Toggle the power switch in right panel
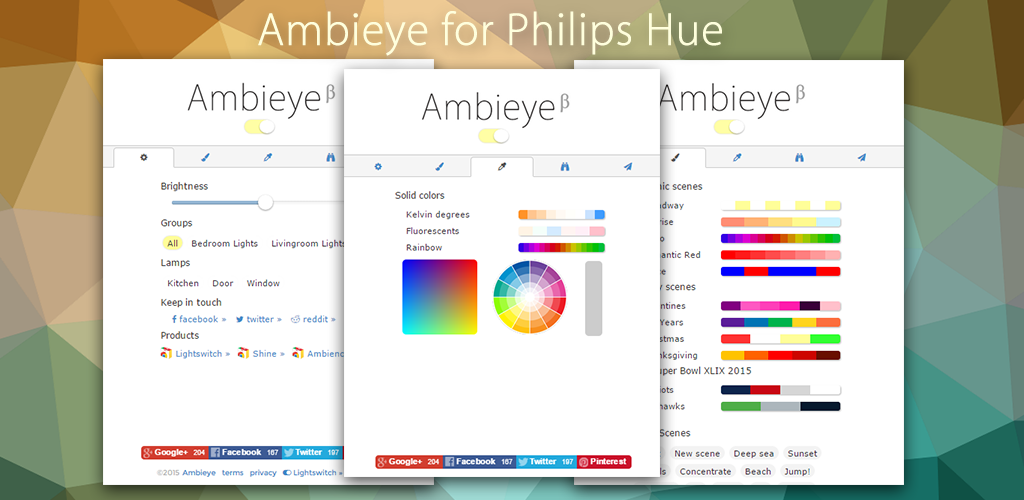 (x=729, y=127)
